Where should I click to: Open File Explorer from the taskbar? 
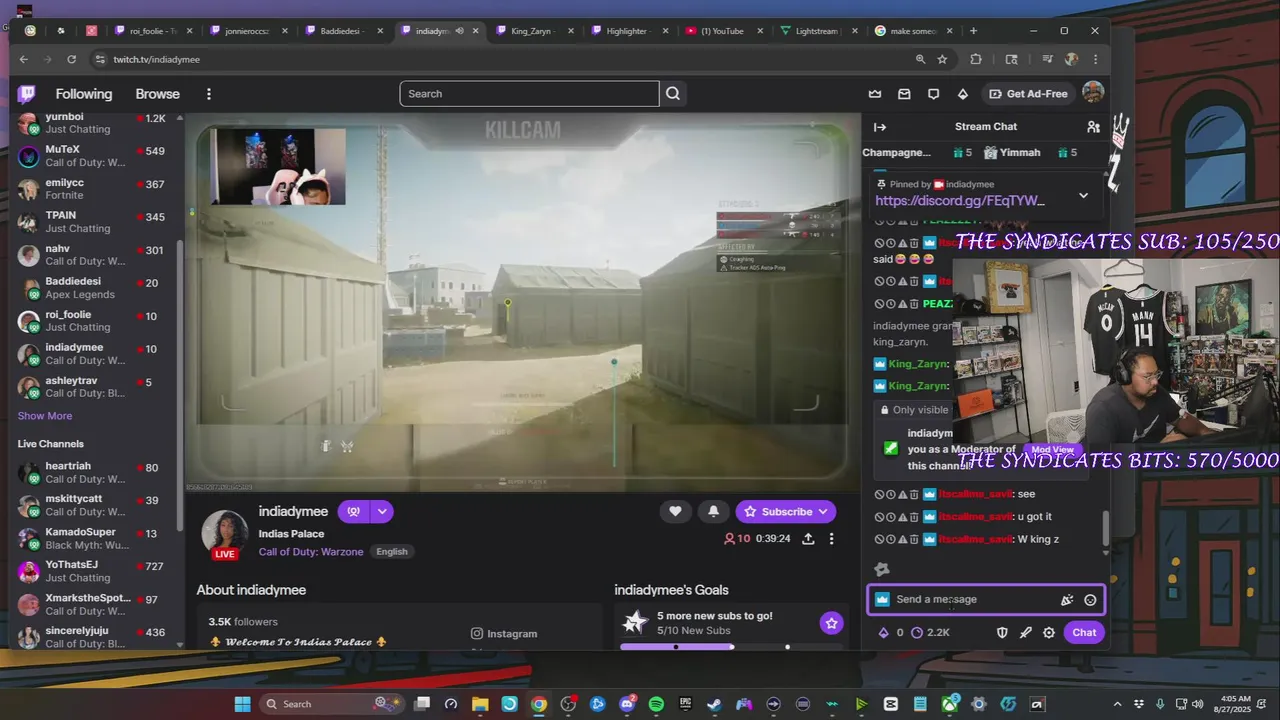tap(480, 704)
